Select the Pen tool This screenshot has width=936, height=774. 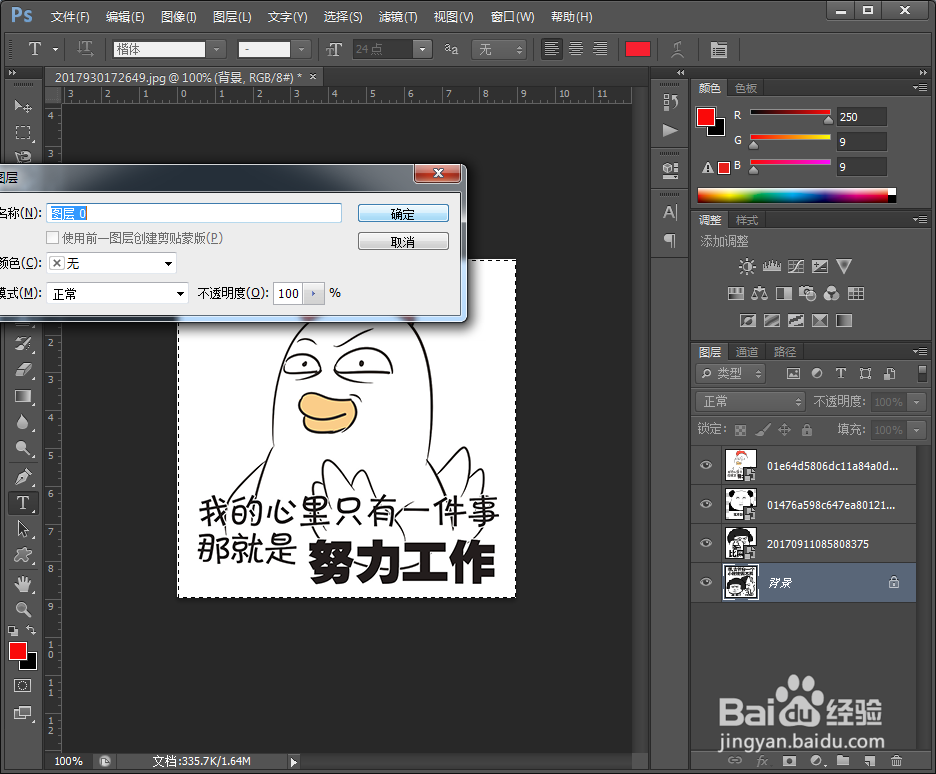pyautogui.click(x=23, y=477)
